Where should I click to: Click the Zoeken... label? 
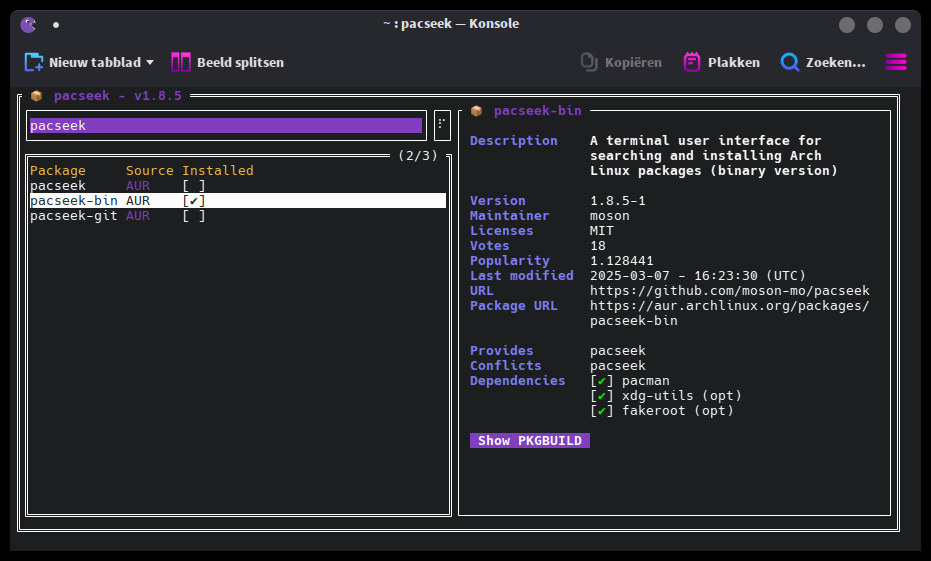coord(835,62)
